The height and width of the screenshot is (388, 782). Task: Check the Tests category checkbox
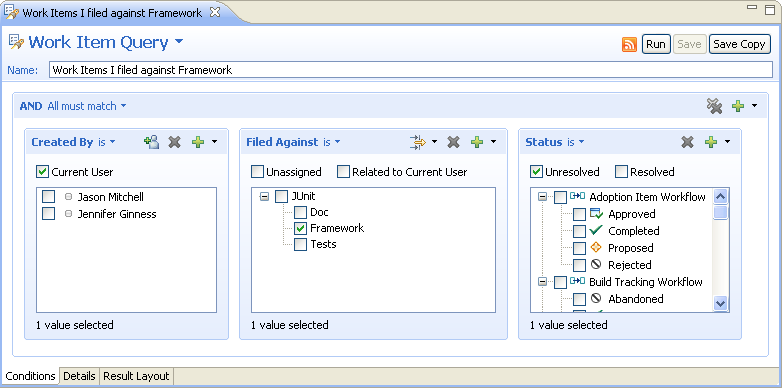(300, 244)
